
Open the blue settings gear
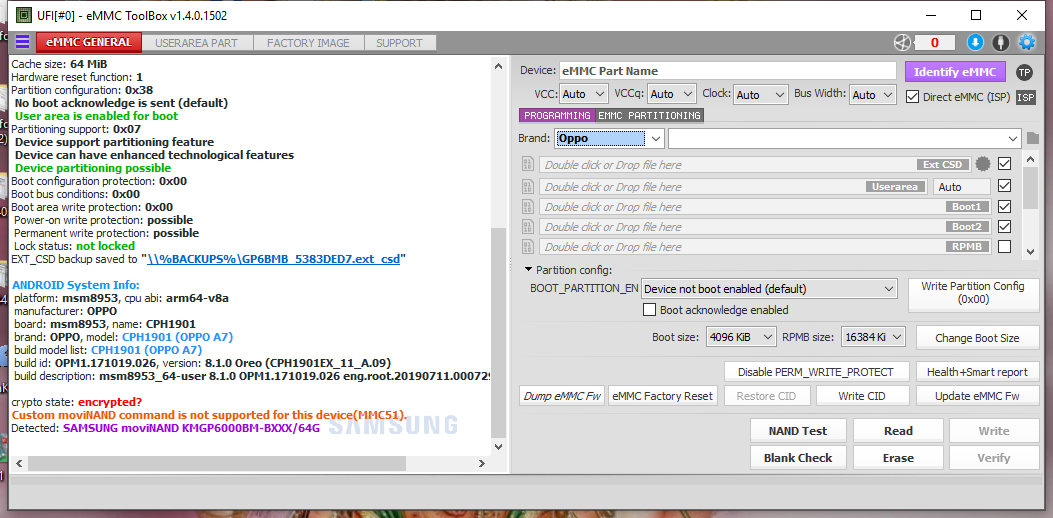[x=1027, y=42]
